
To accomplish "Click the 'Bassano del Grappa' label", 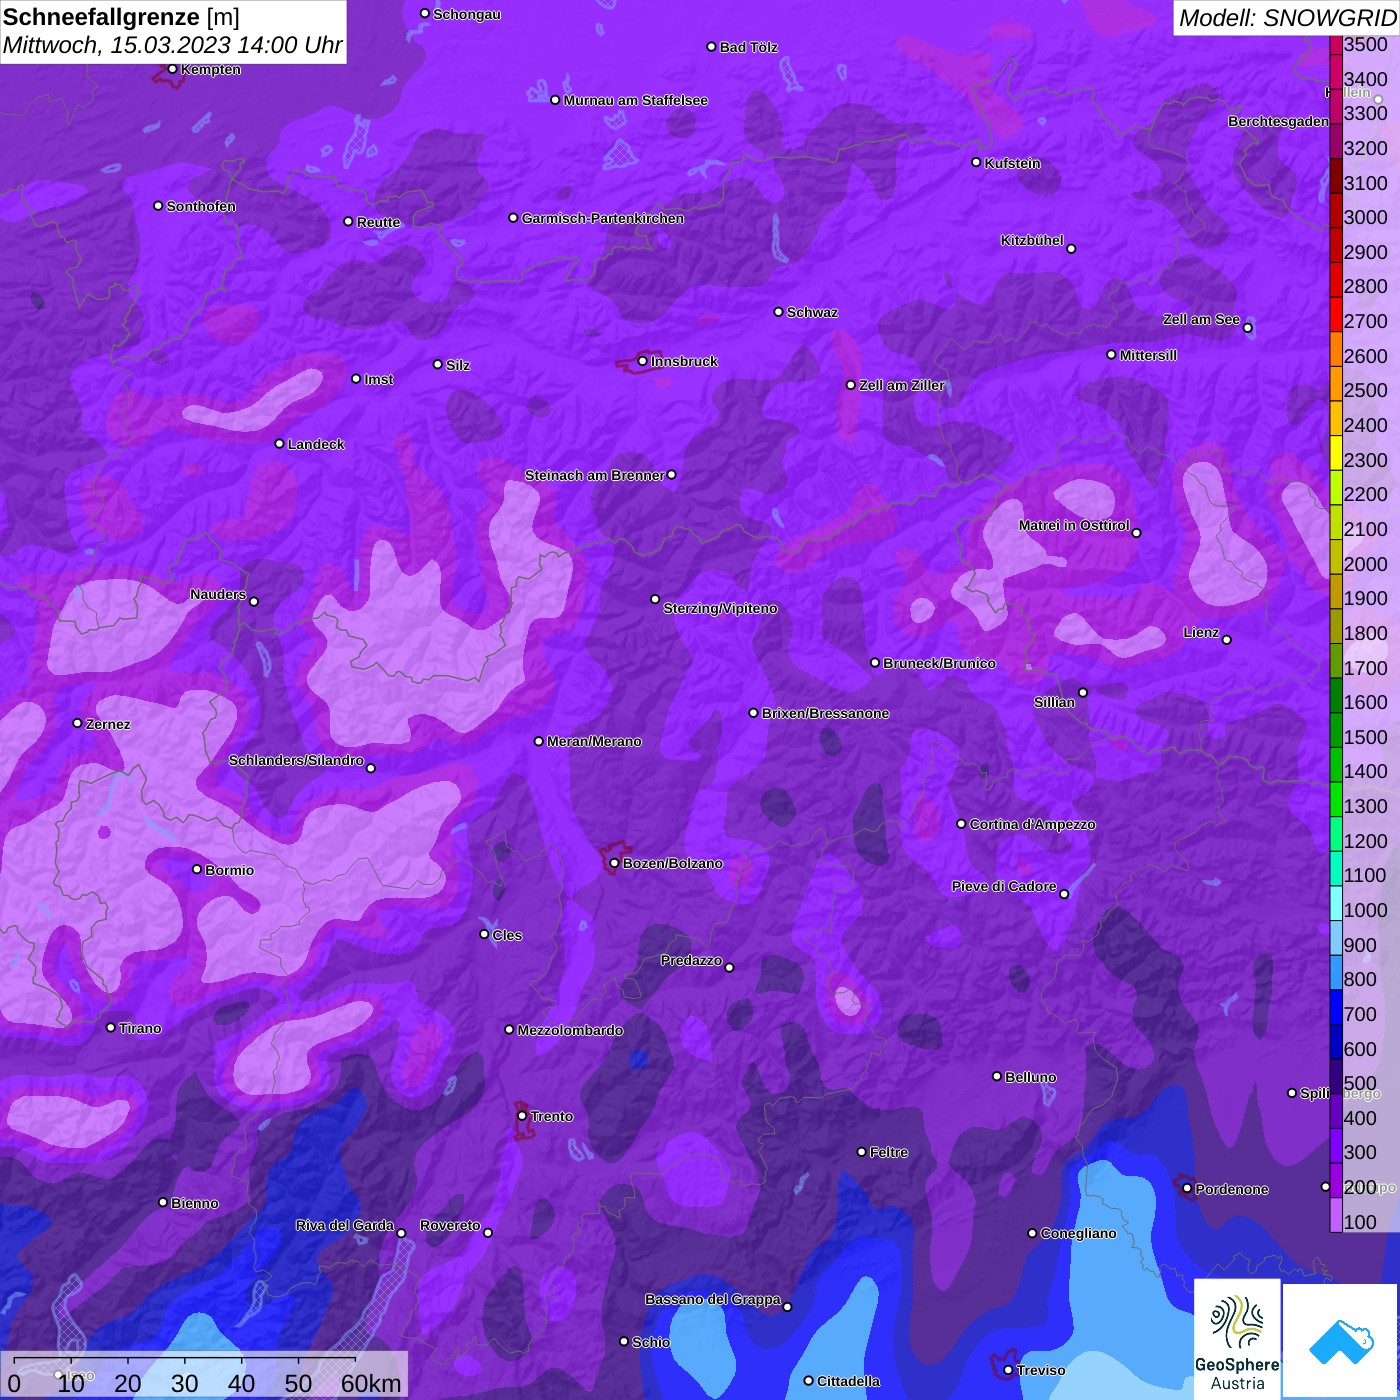I will click(x=713, y=1299).
